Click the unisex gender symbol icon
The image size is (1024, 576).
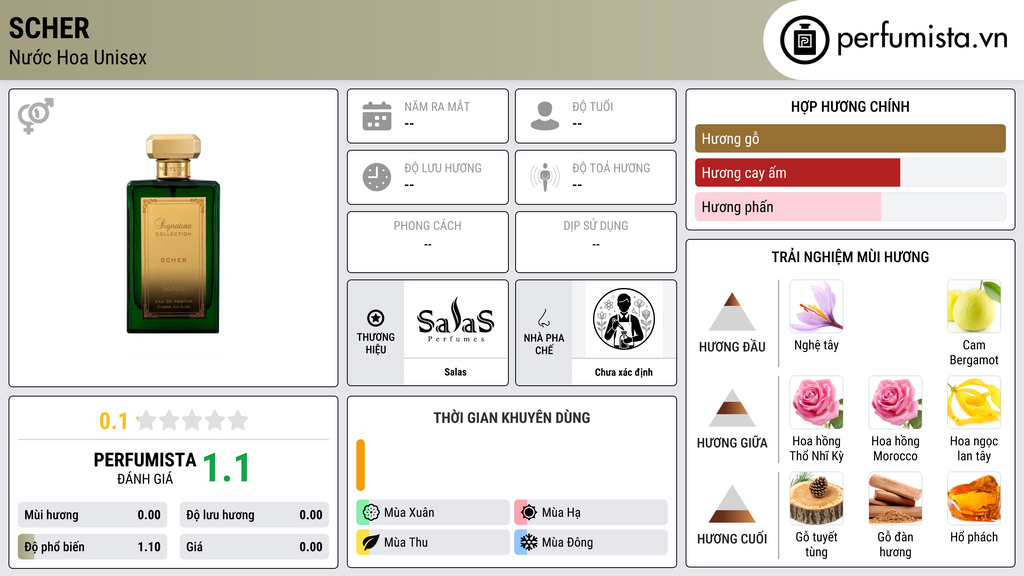coord(36,116)
